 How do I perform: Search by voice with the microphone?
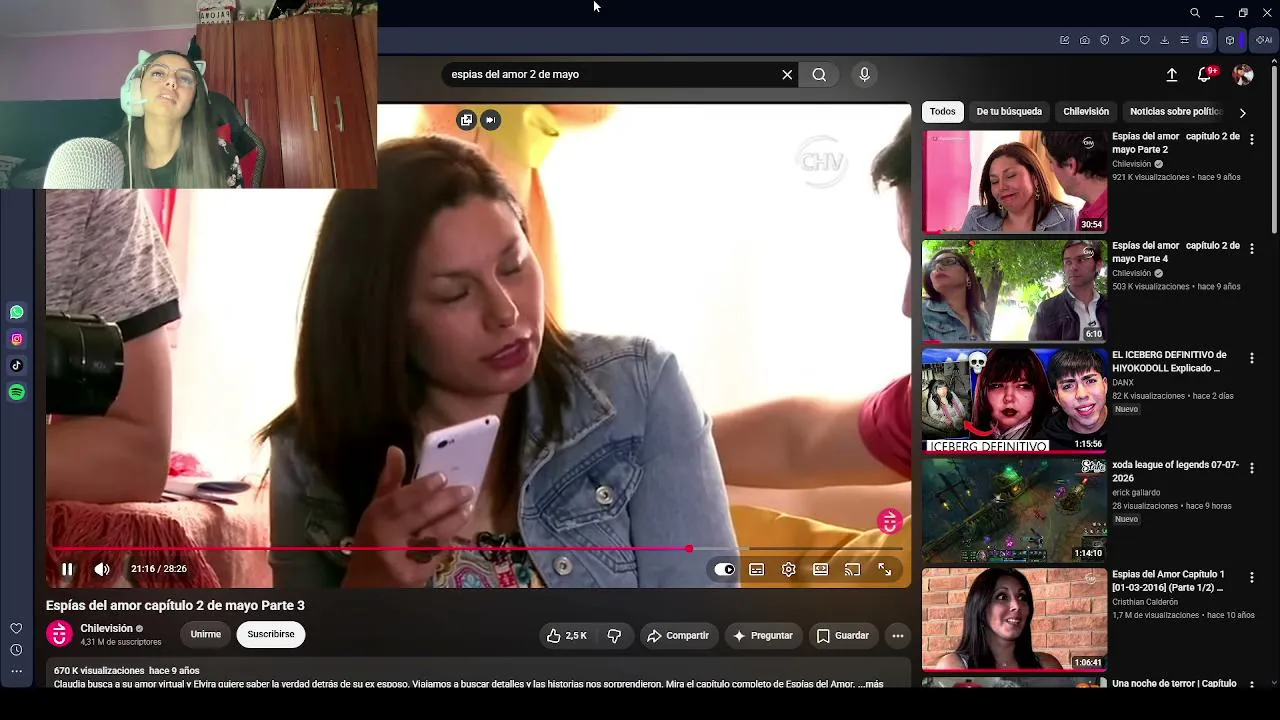(x=865, y=74)
